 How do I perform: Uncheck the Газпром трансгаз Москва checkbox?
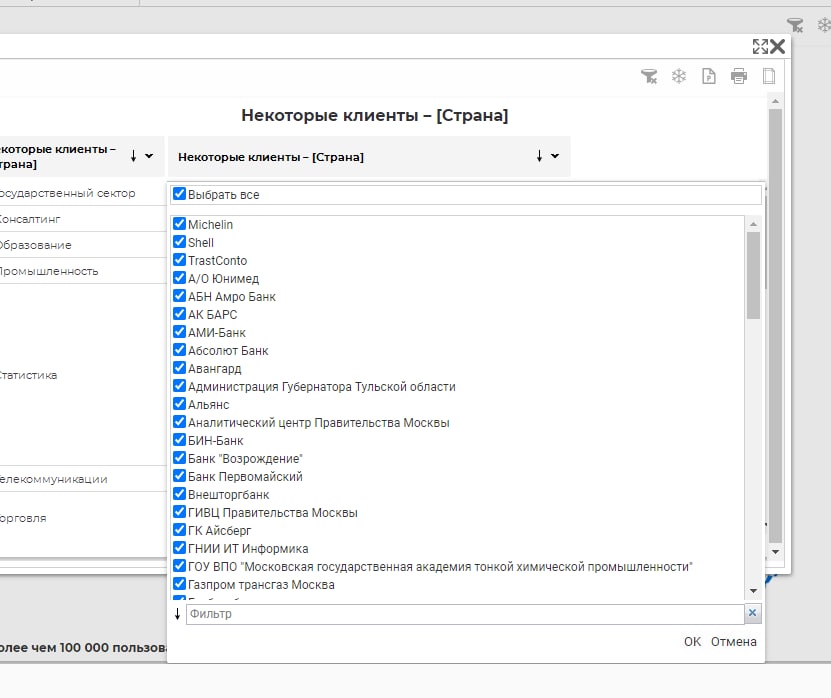click(180, 584)
